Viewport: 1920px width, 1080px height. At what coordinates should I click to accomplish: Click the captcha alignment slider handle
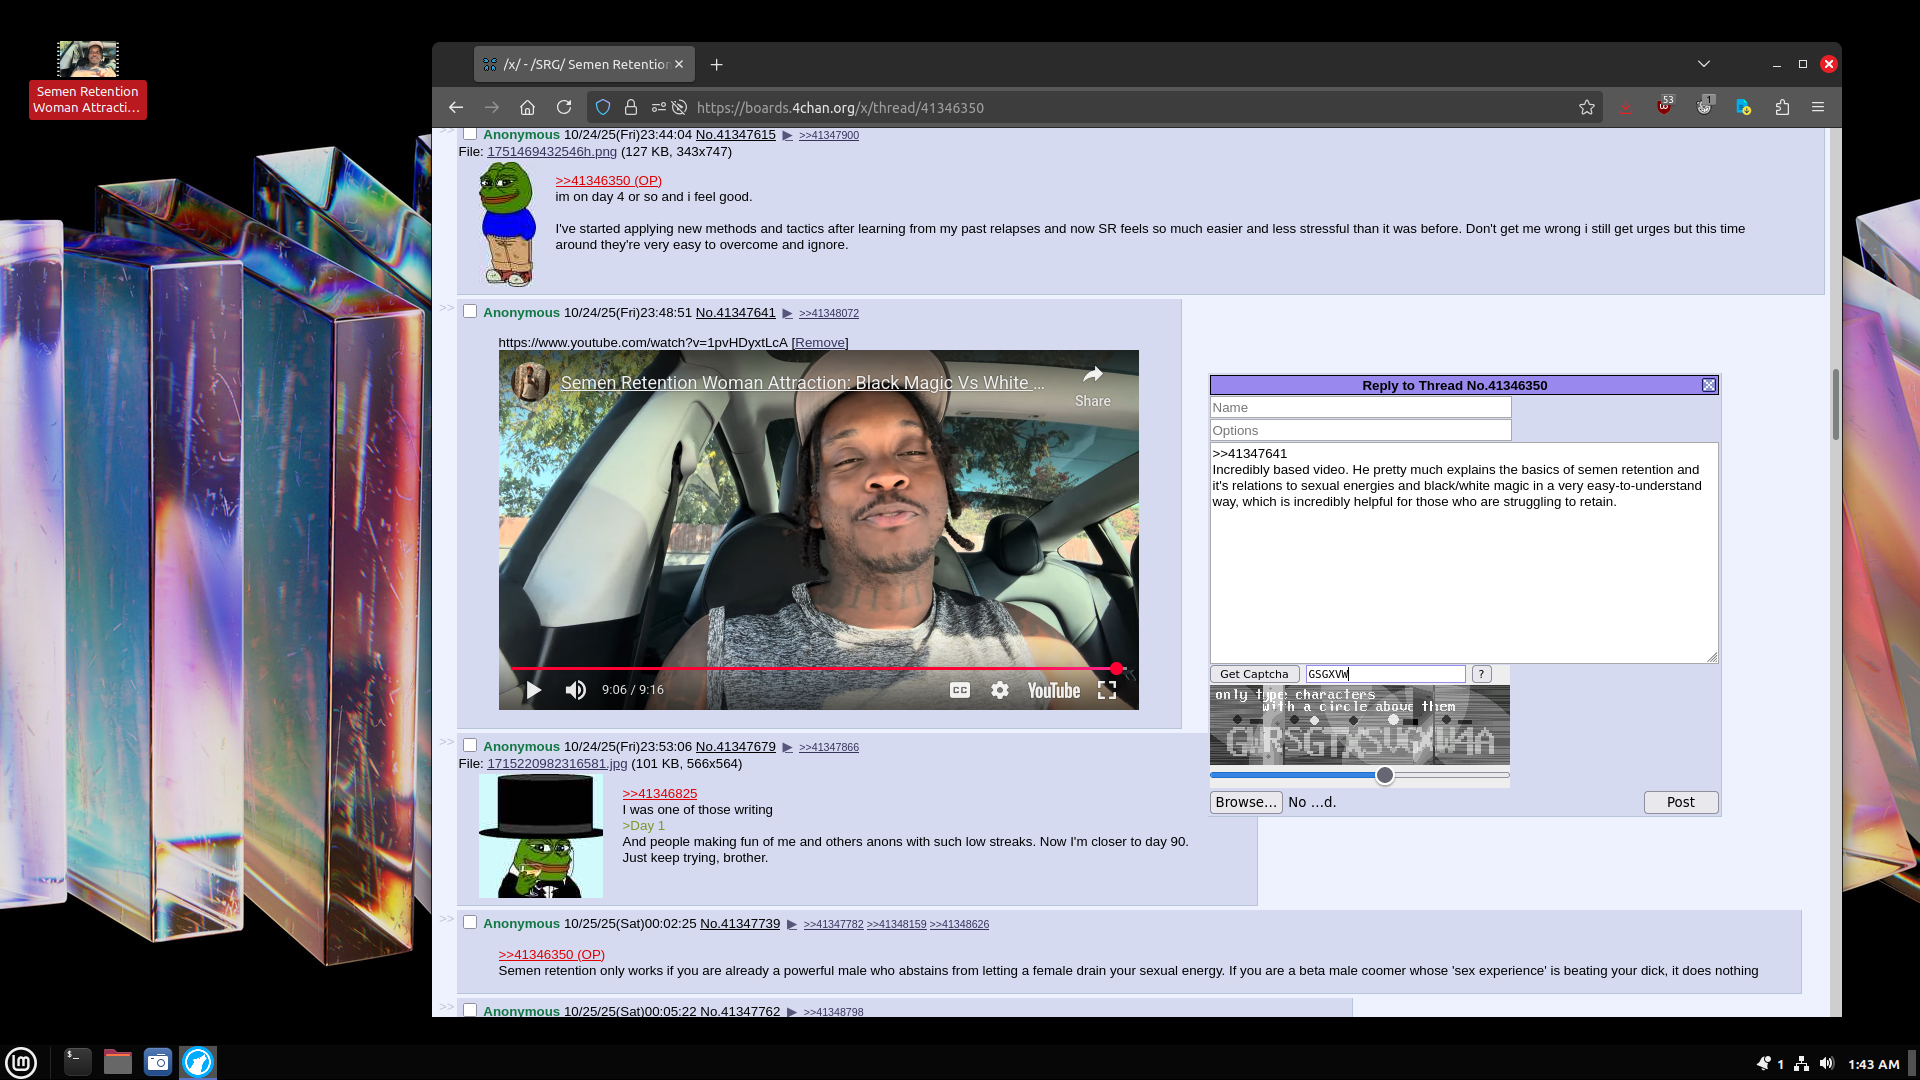[1385, 775]
